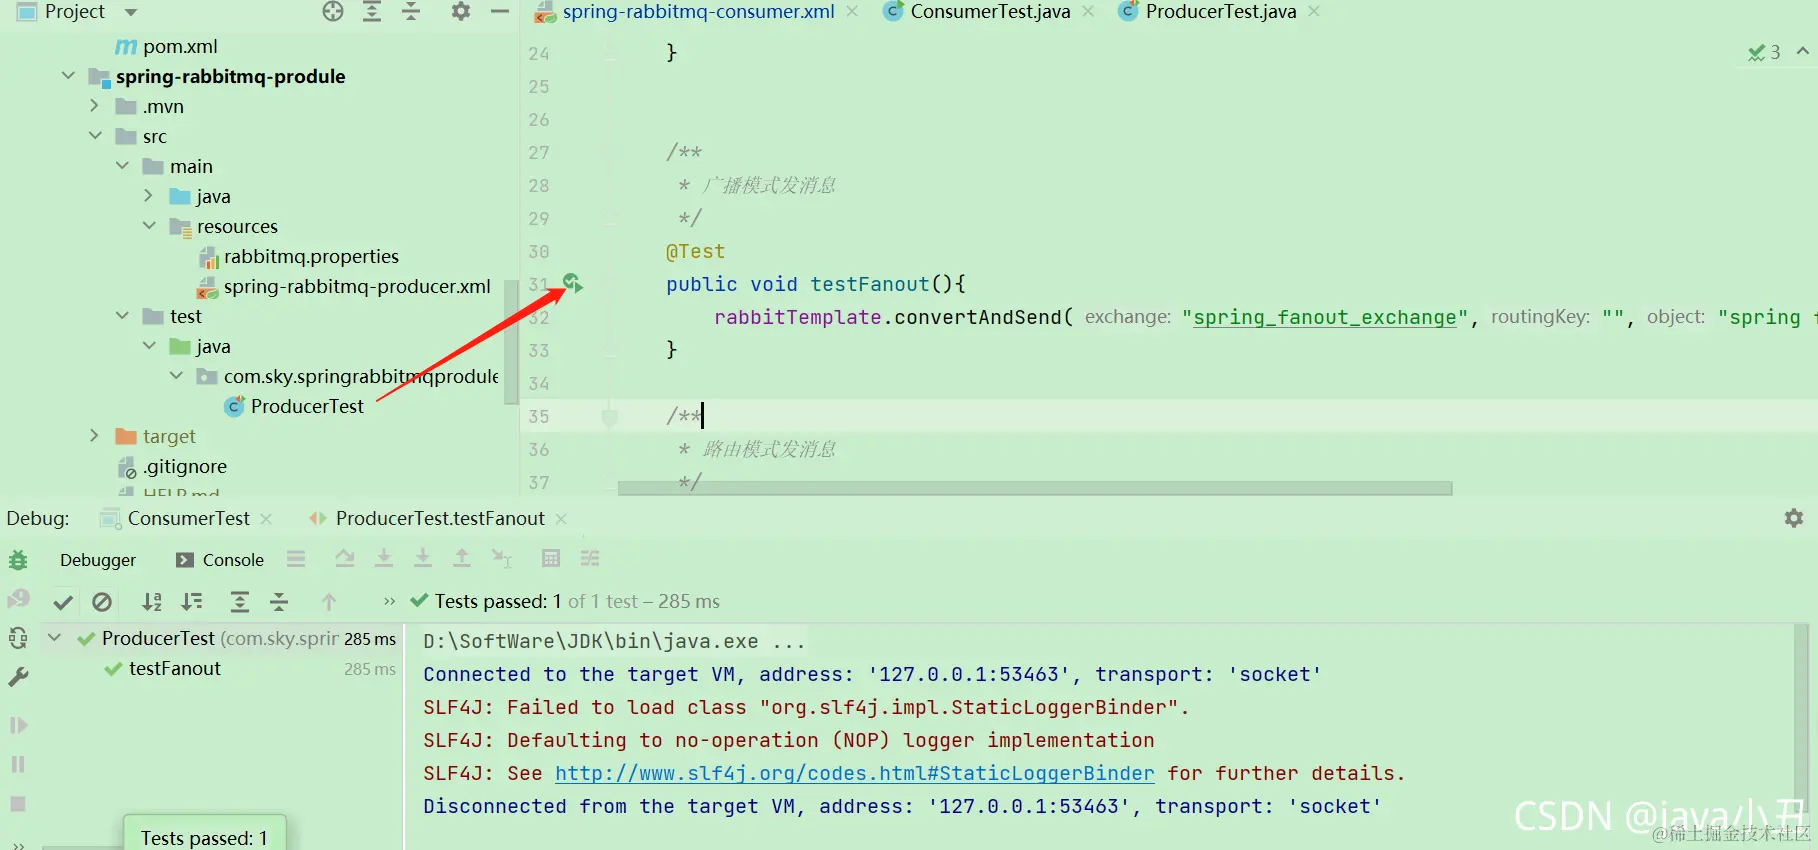This screenshot has height=850, width=1818.
Task: Expand all test results
Action: [240, 602]
